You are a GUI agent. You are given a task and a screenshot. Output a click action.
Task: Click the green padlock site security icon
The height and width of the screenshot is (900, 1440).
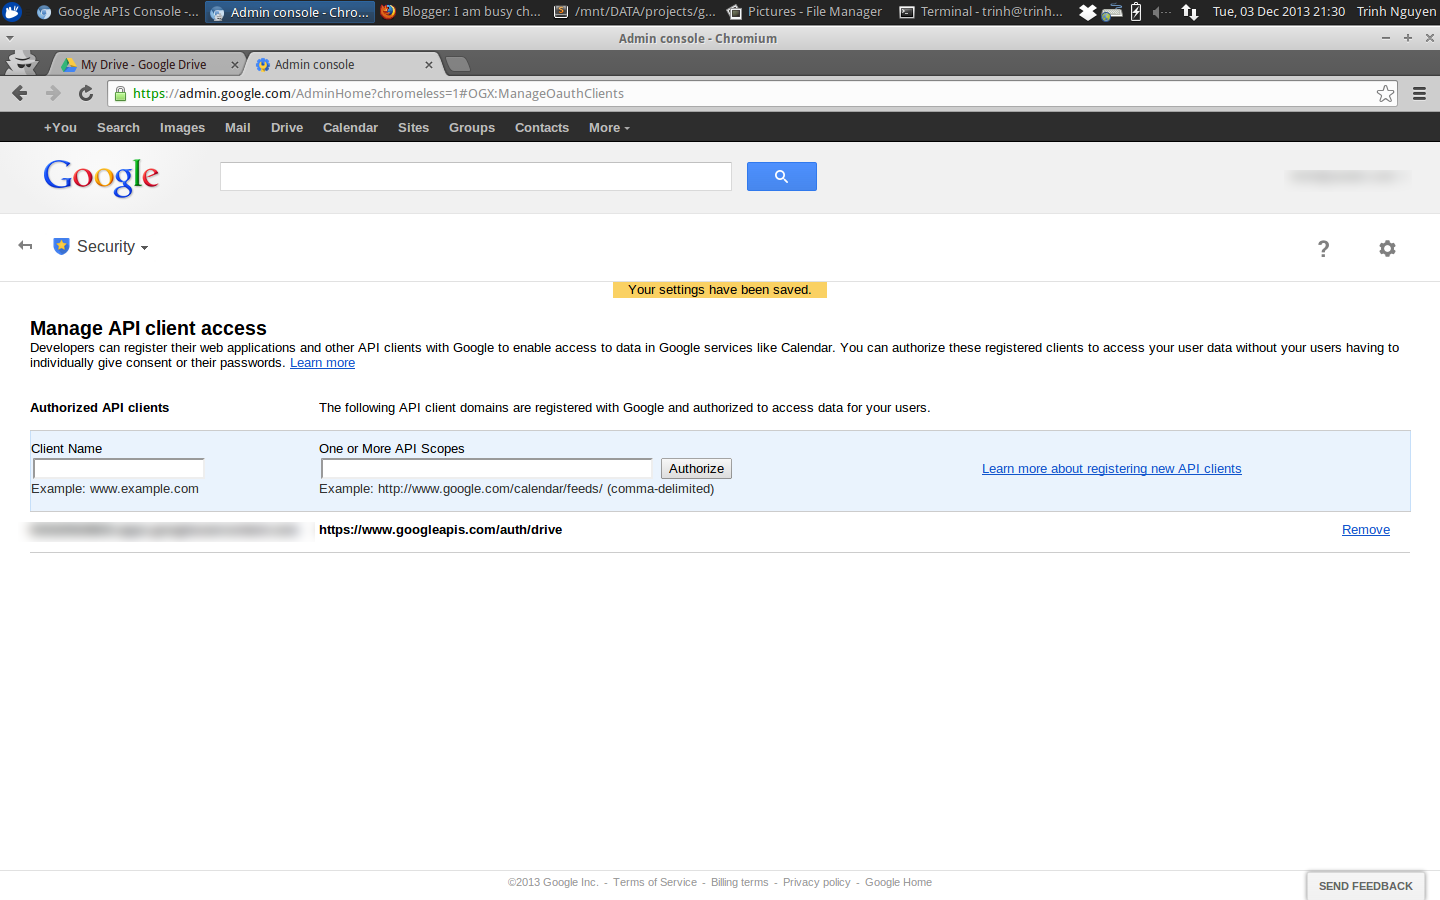coord(120,93)
